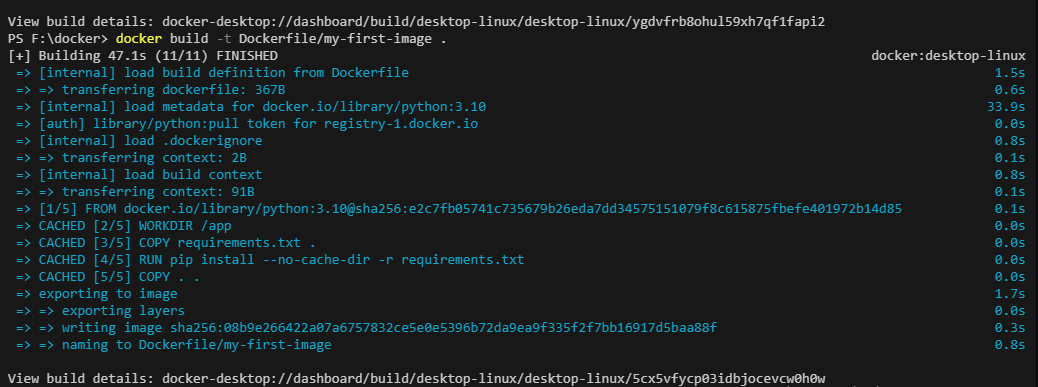Click the 'load build context' line

click(139, 175)
